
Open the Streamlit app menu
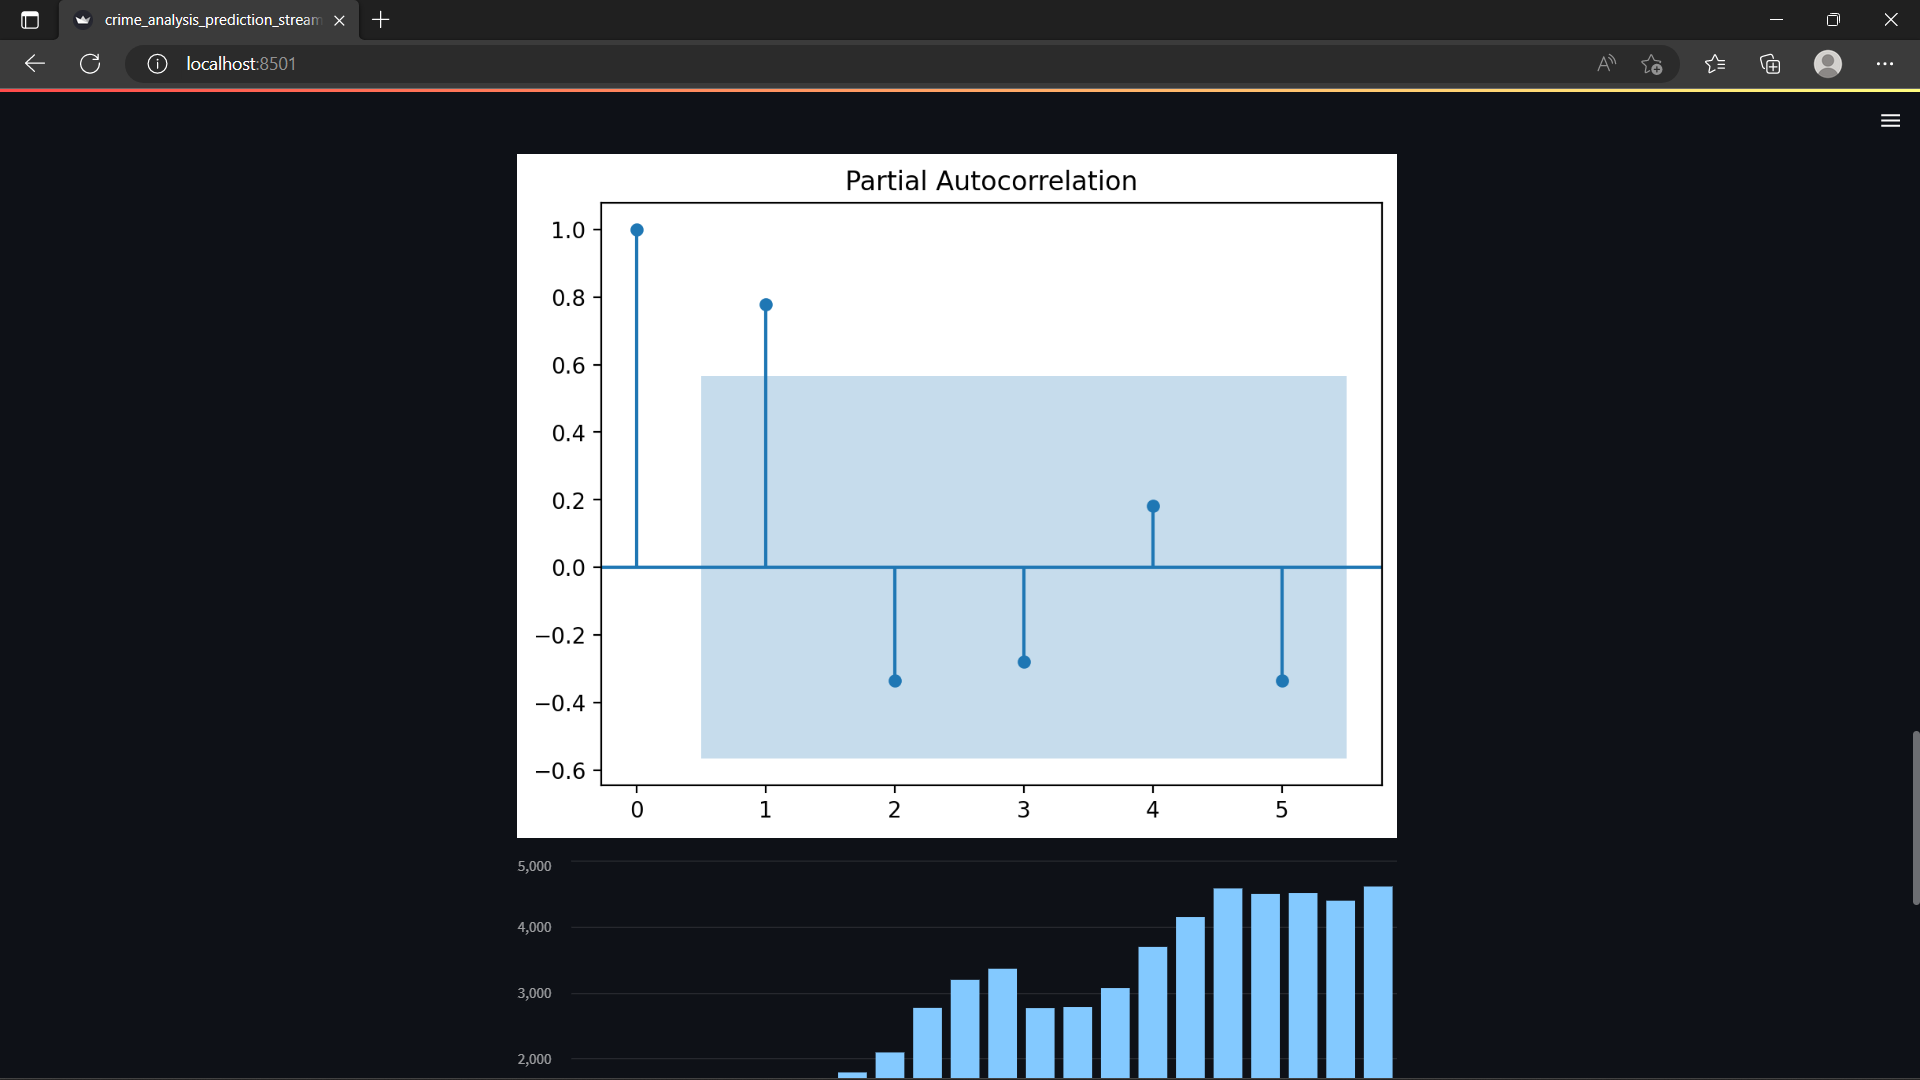click(x=1891, y=120)
